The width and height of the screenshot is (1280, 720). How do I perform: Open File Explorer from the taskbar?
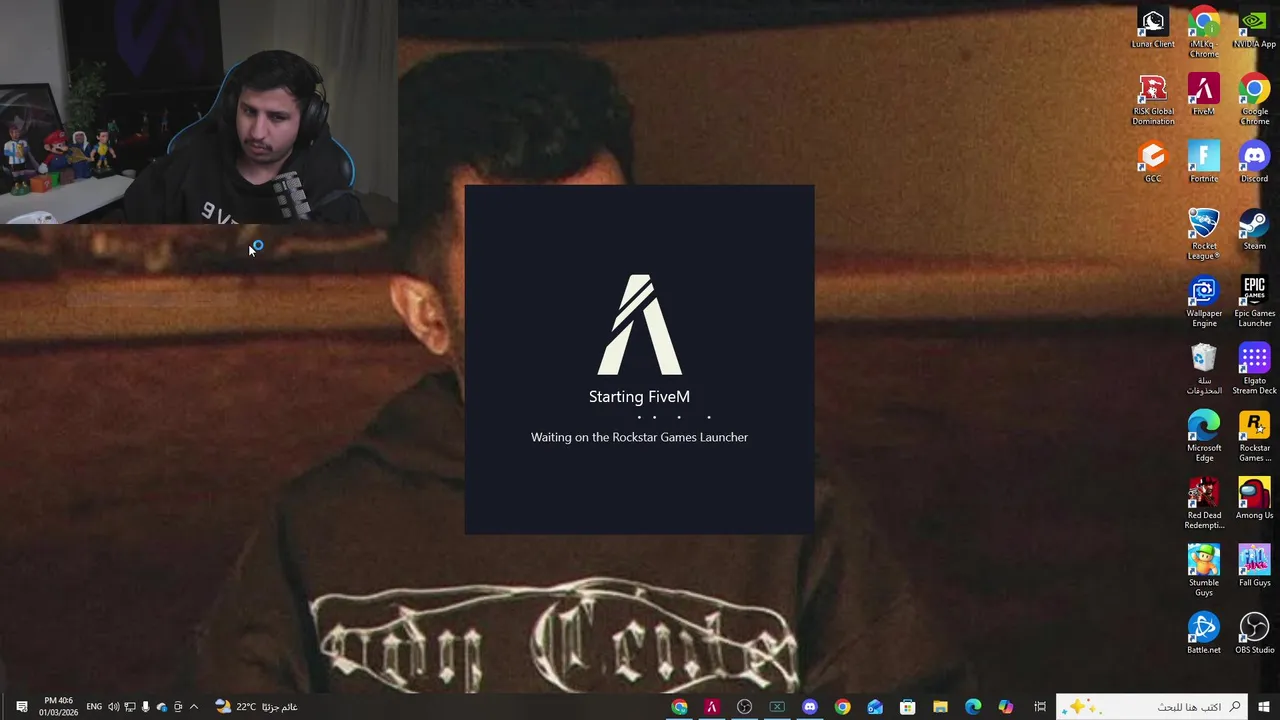(x=940, y=707)
